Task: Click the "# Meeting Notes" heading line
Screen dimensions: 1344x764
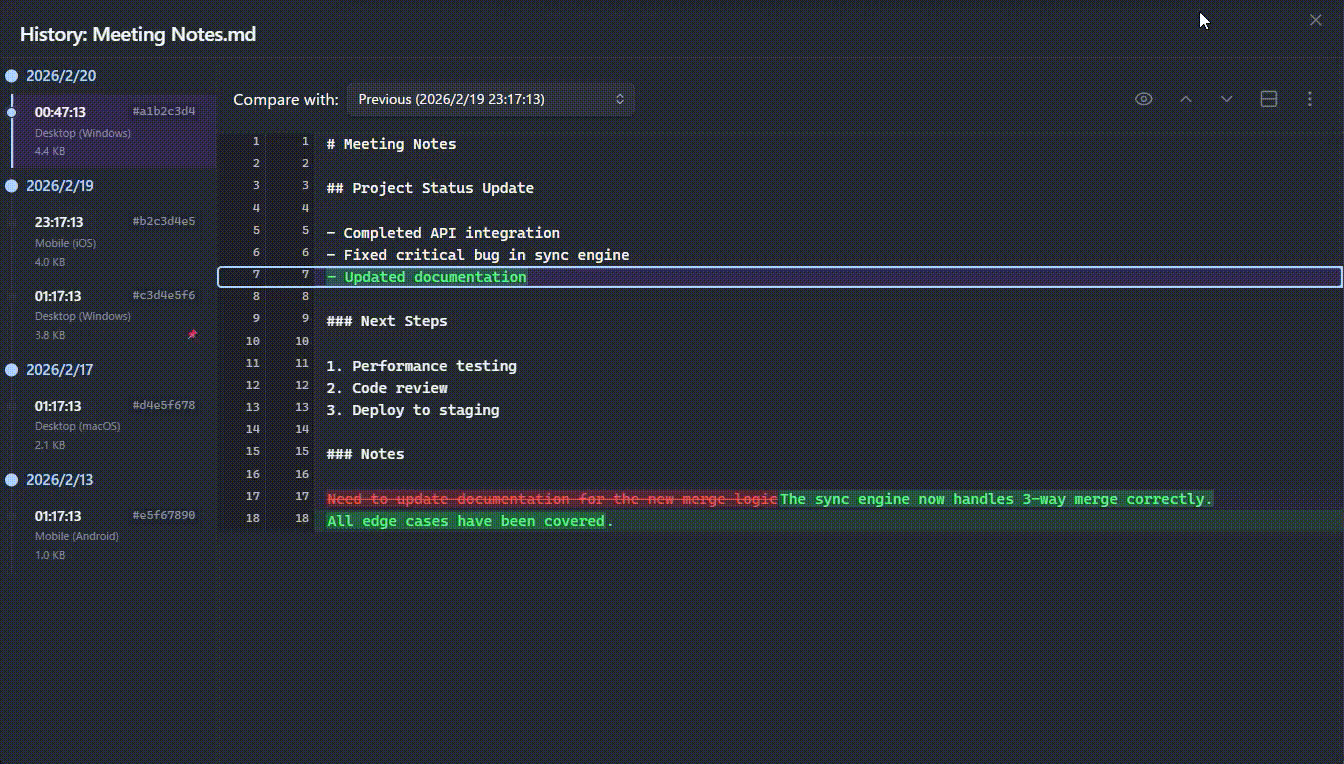Action: [391, 144]
